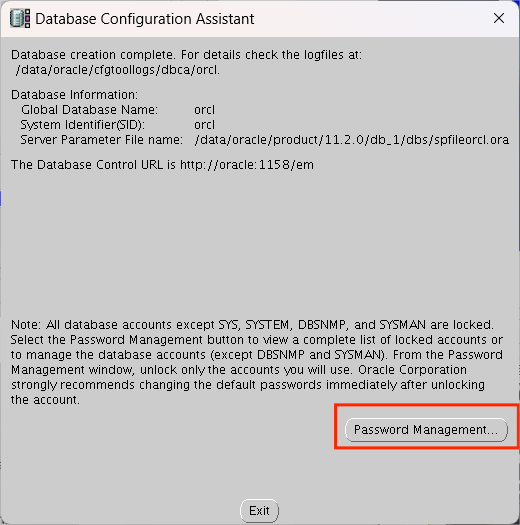The height and width of the screenshot is (525, 520).
Task: Close the Database Configuration Assistant dialog
Action: (x=499, y=18)
